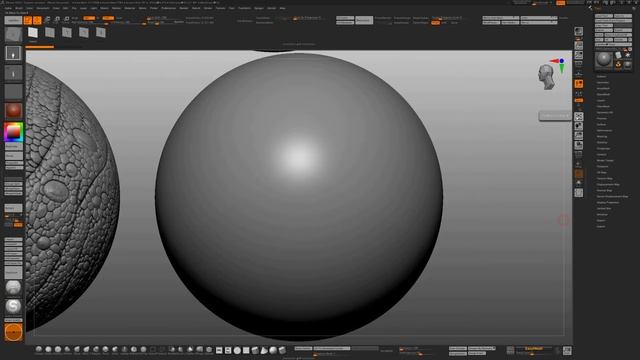Click the Load Tool button

pos(604,16)
